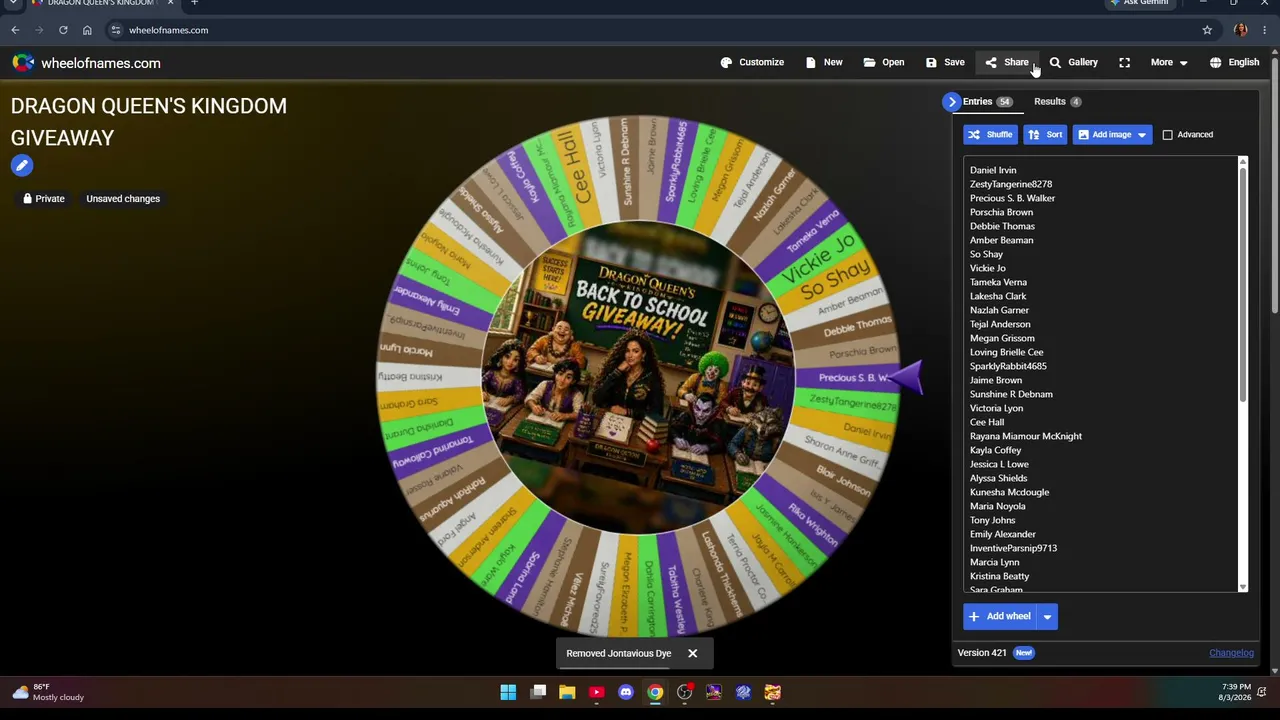1280x720 pixels.
Task: Open the Windows Start menu
Action: point(508,692)
